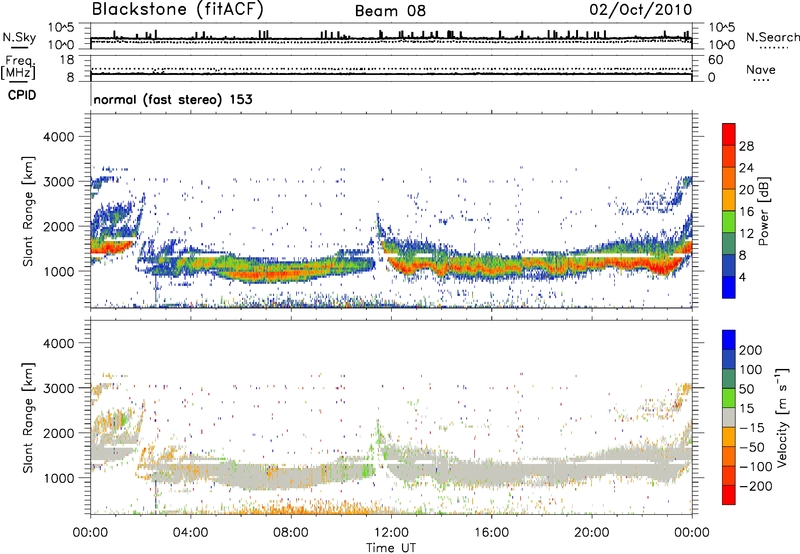Select the "20:00" time axis label

point(591,533)
